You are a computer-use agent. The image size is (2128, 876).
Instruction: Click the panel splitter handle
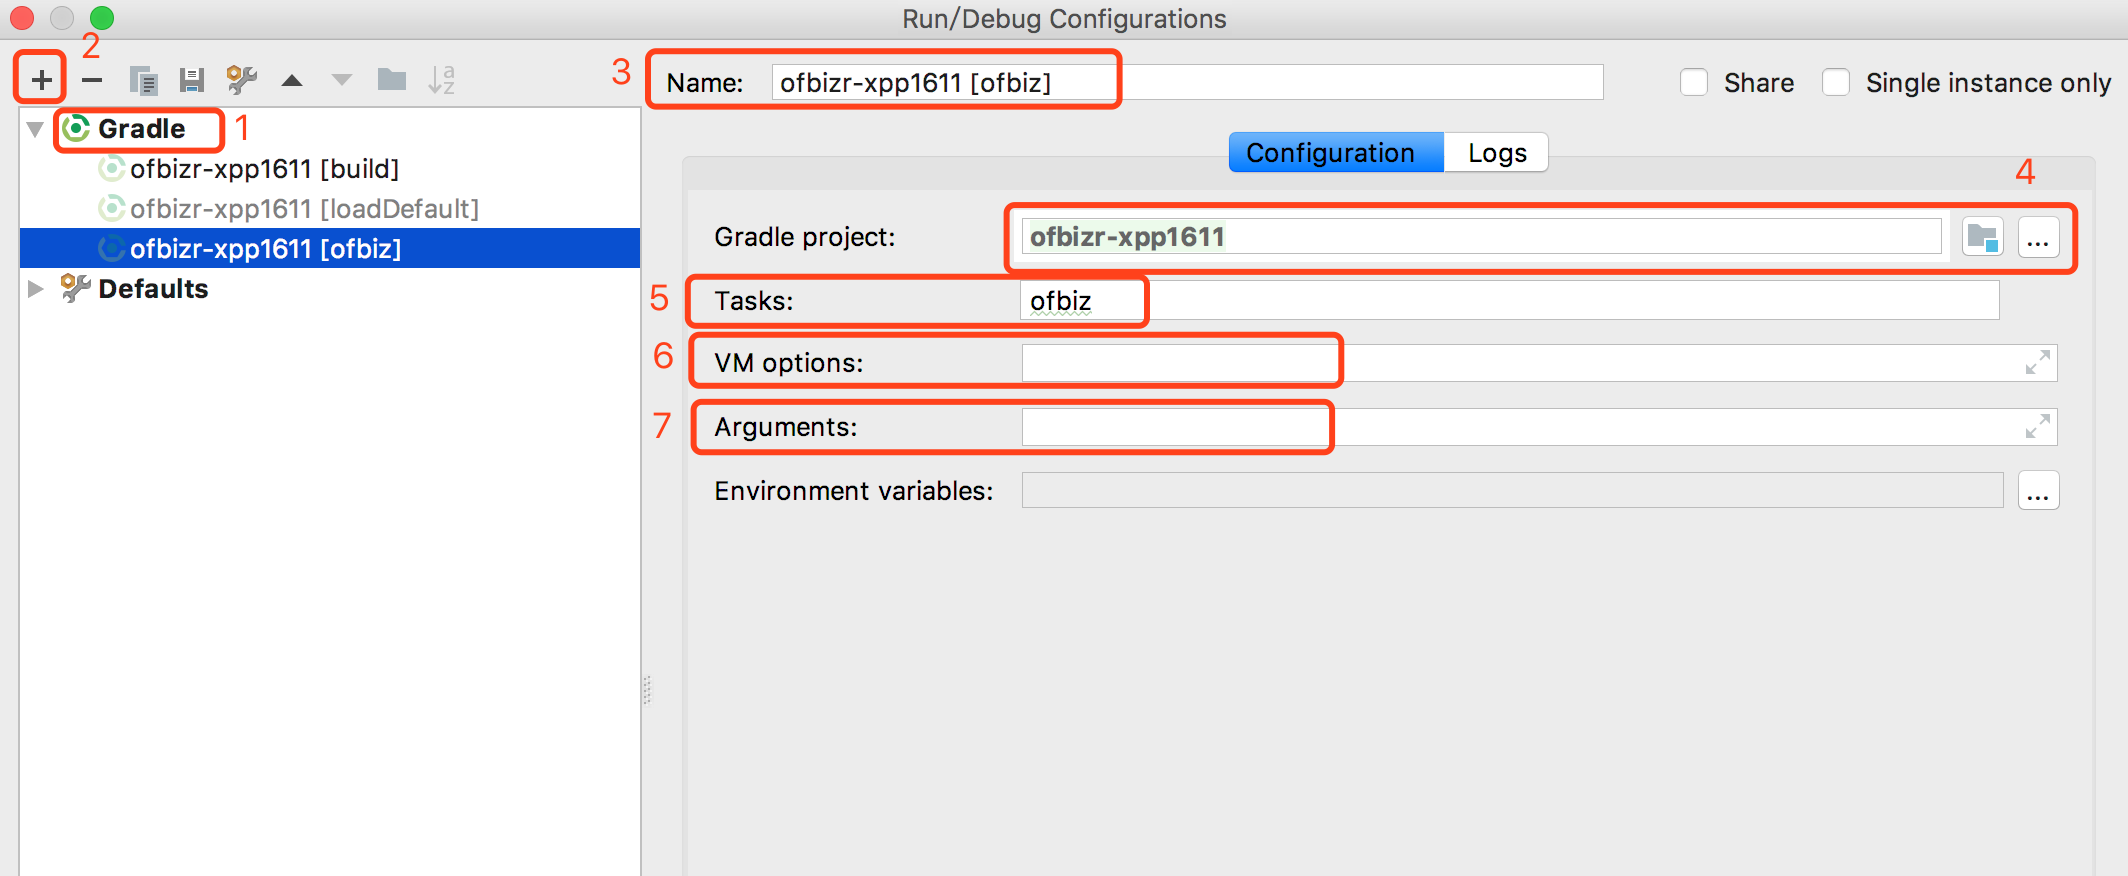click(x=647, y=690)
